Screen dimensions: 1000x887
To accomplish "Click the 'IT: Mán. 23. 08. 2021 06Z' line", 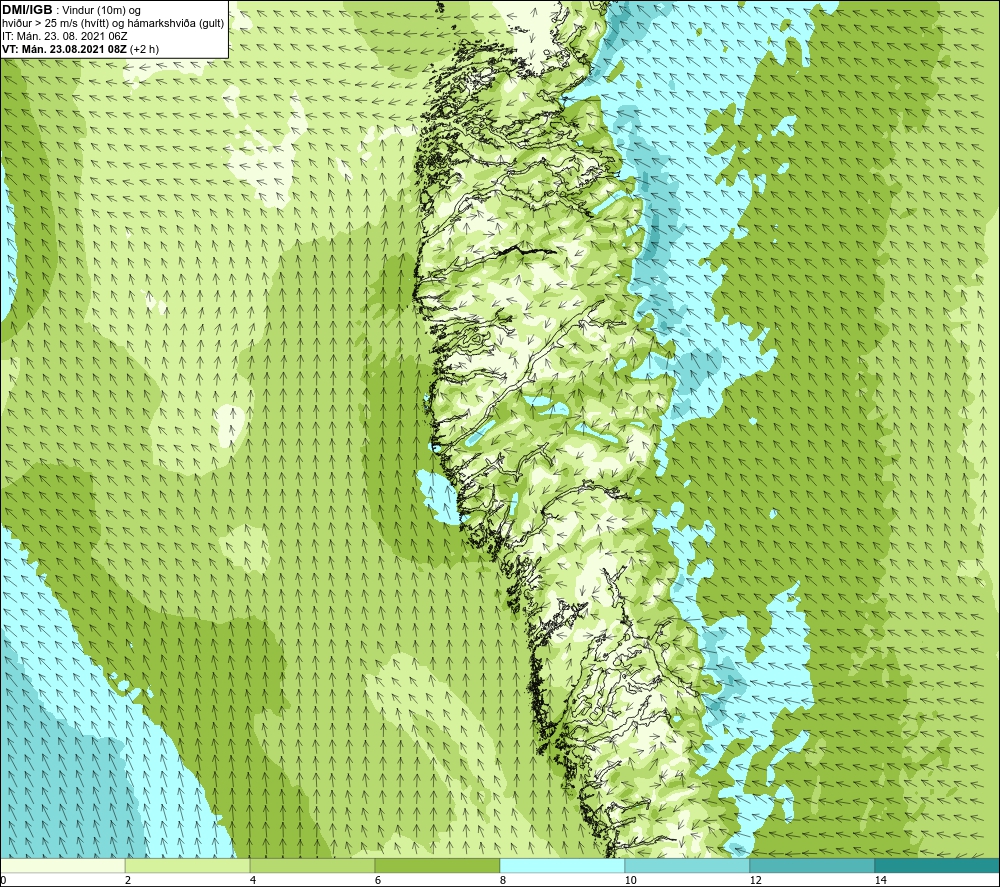I will point(64,36).
